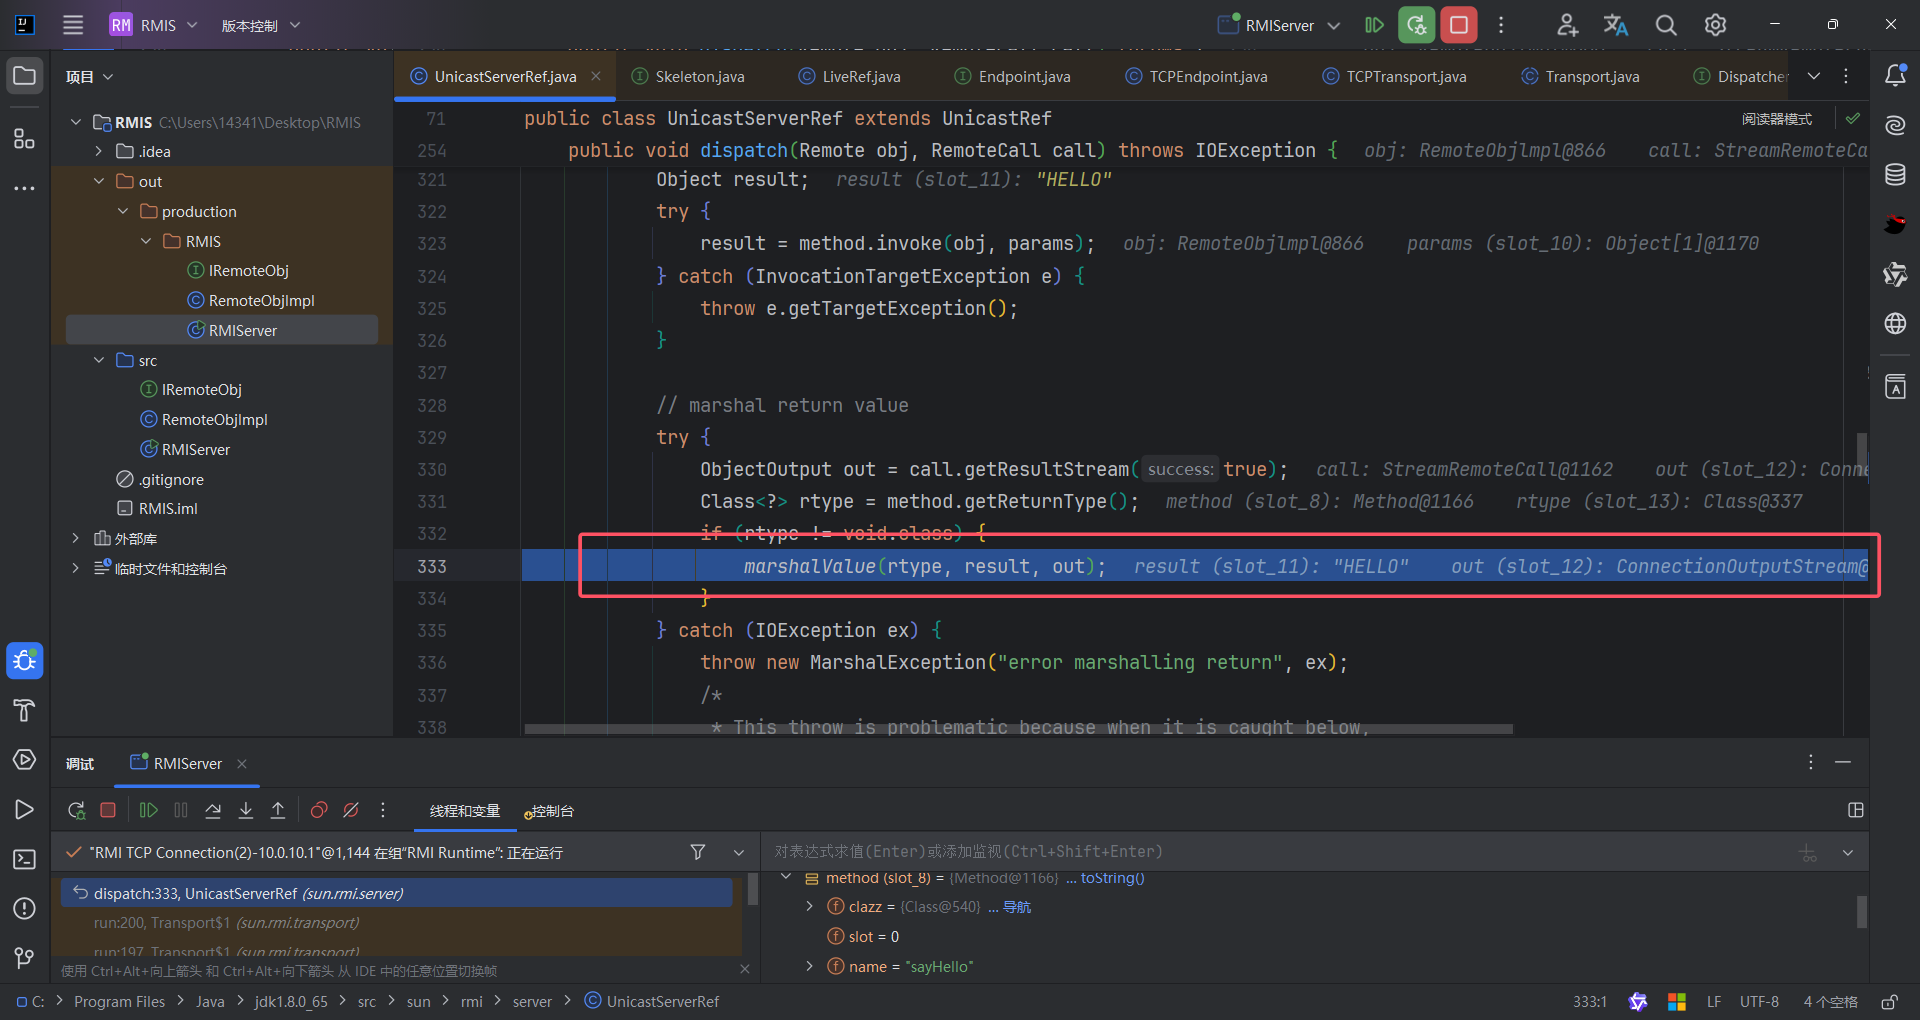The image size is (1920, 1020).
Task: Open the Project view dropdown
Action: pos(90,77)
